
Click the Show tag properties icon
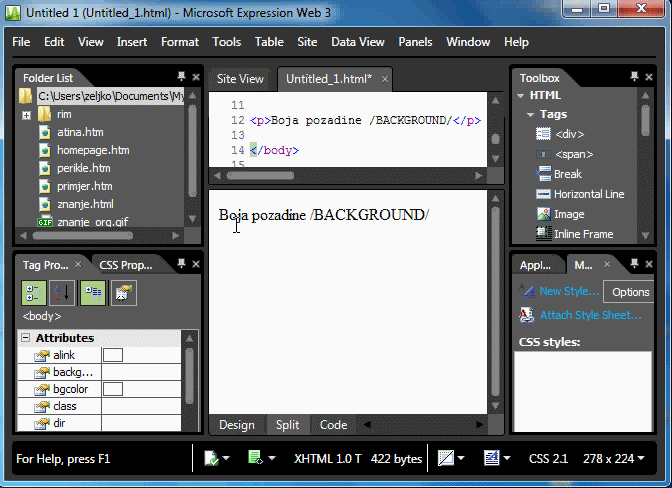click(x=124, y=293)
